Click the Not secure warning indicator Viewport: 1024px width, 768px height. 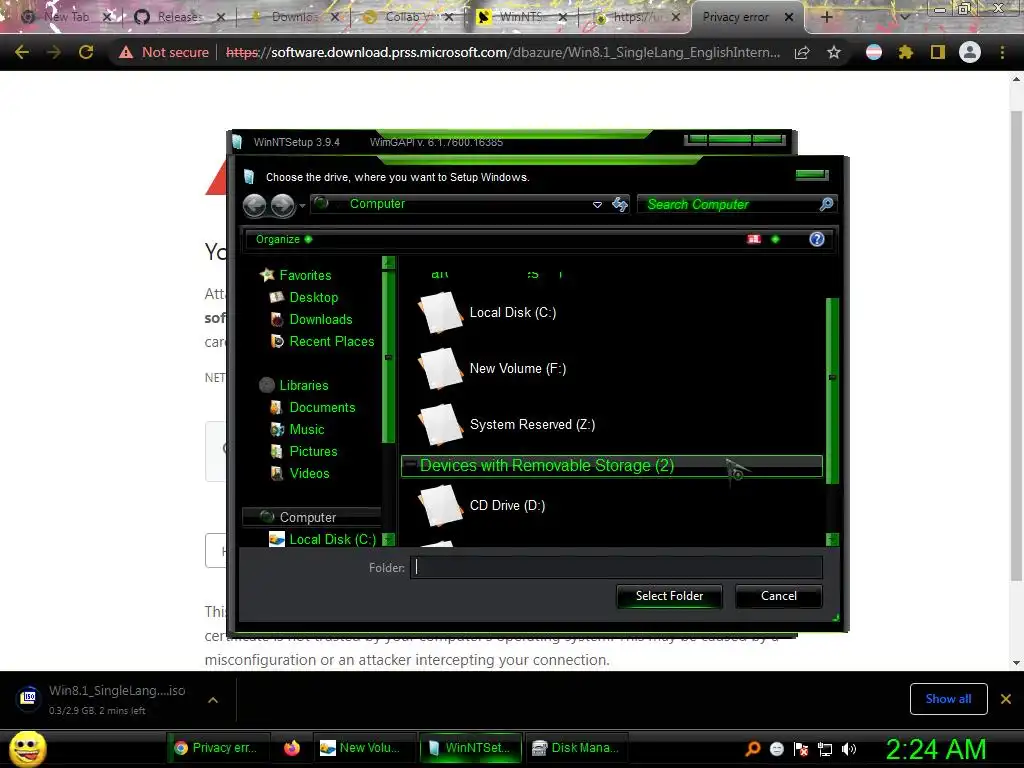164,52
